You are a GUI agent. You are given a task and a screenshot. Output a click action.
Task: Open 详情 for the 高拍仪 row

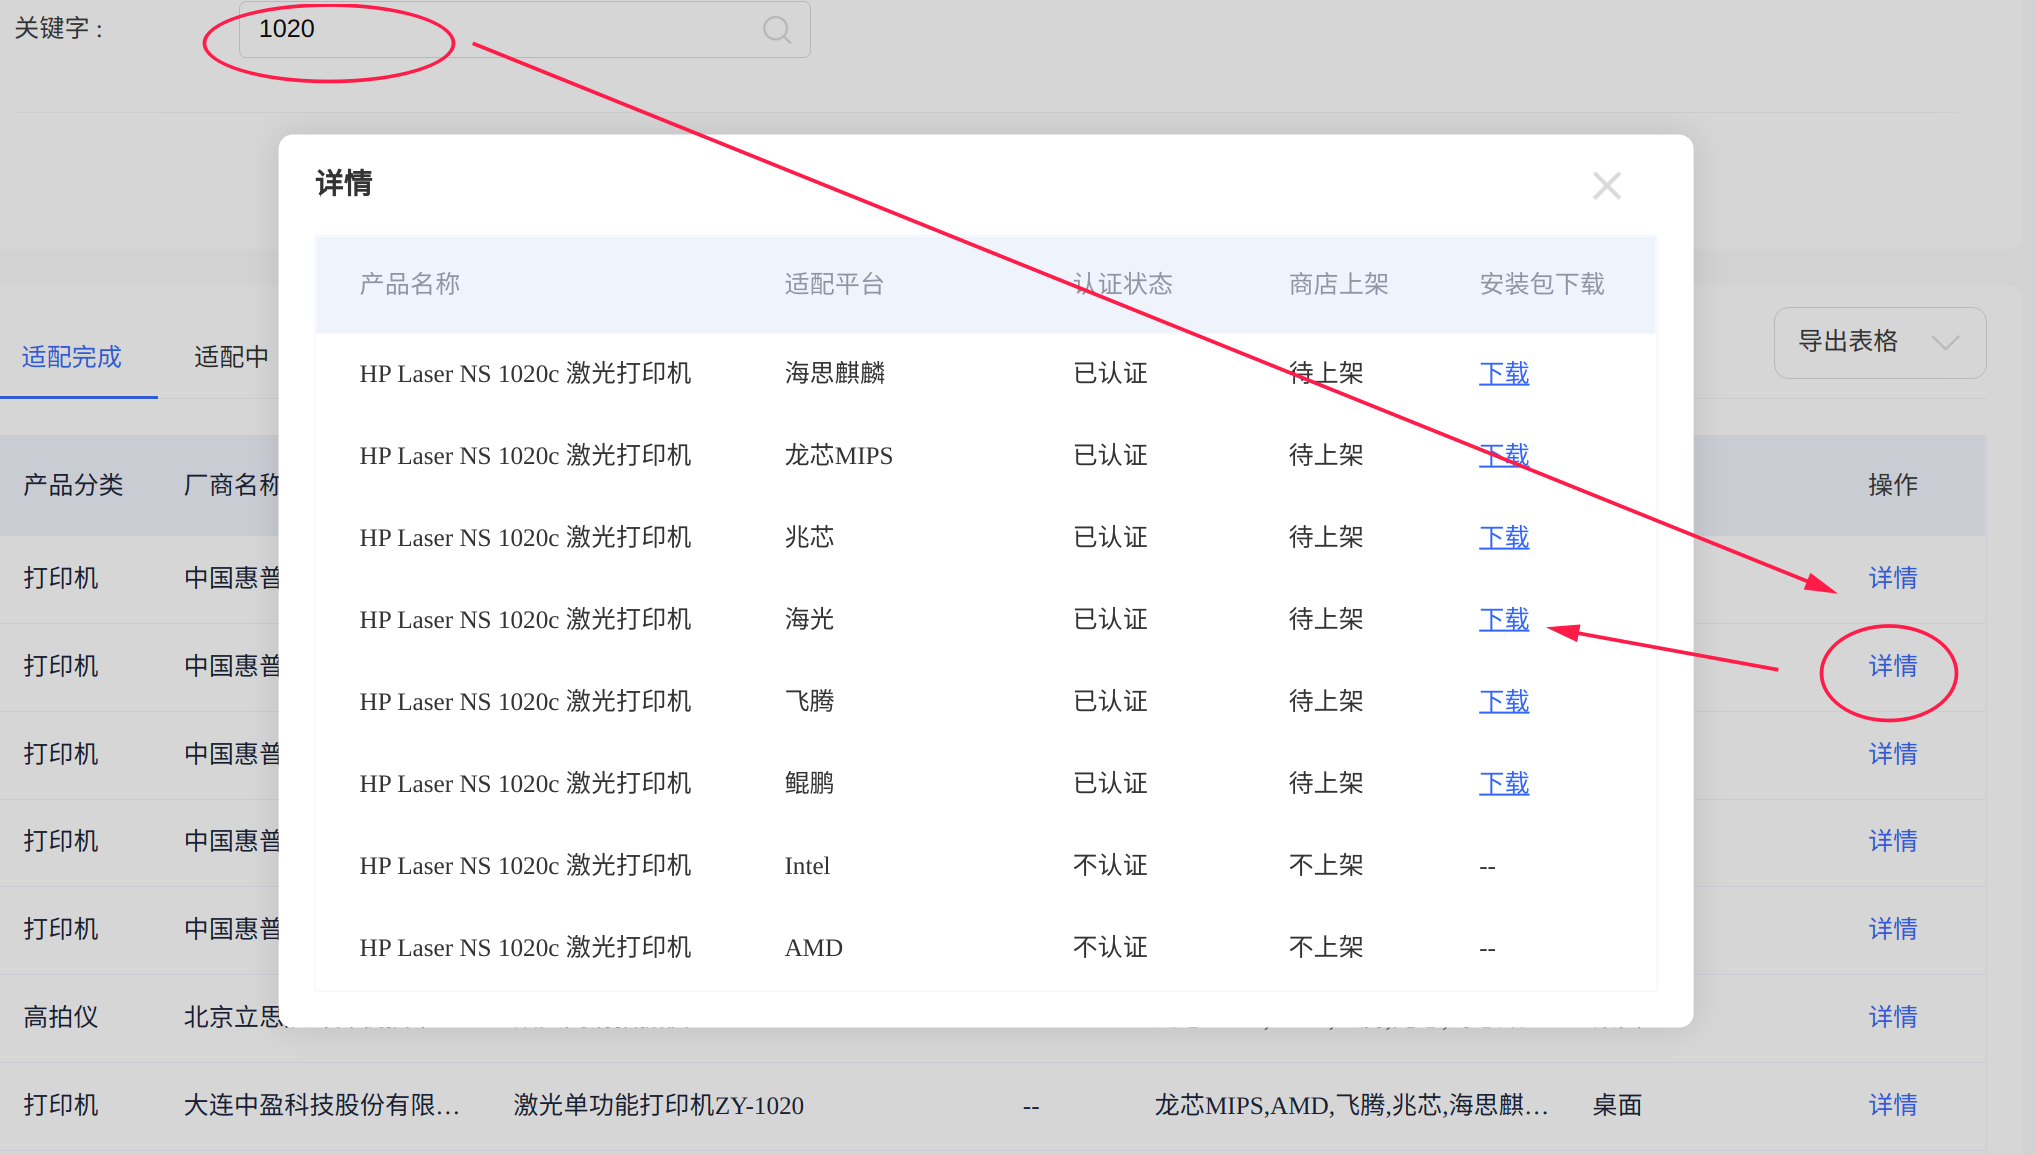[x=1893, y=1017]
